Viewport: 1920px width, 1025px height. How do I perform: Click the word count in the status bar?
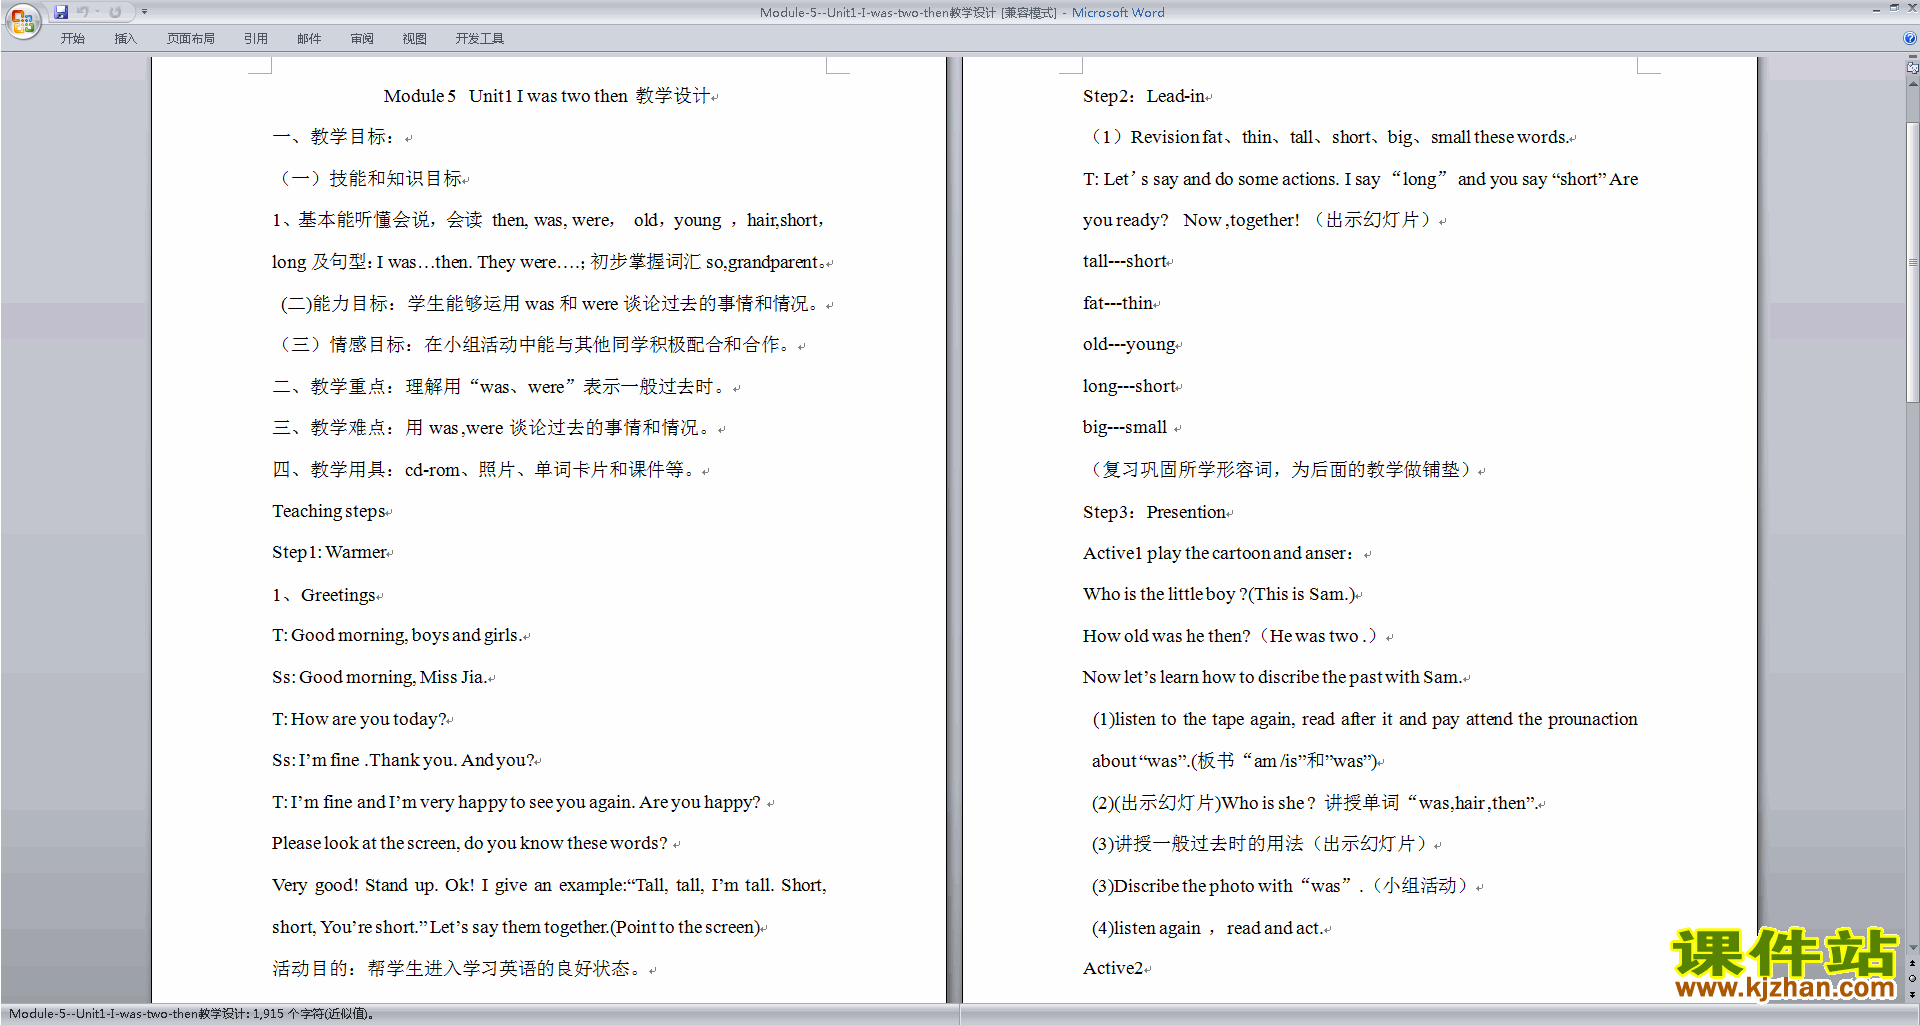click(191, 1014)
